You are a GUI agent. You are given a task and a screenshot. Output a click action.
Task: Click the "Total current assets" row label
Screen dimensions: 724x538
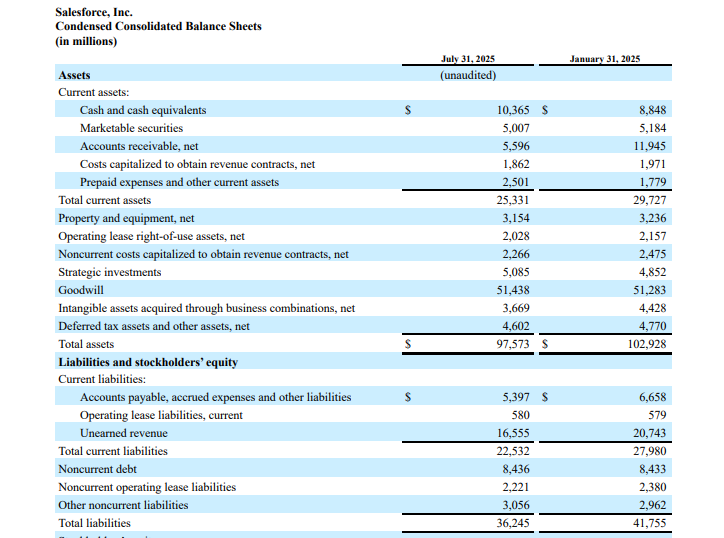(104, 200)
